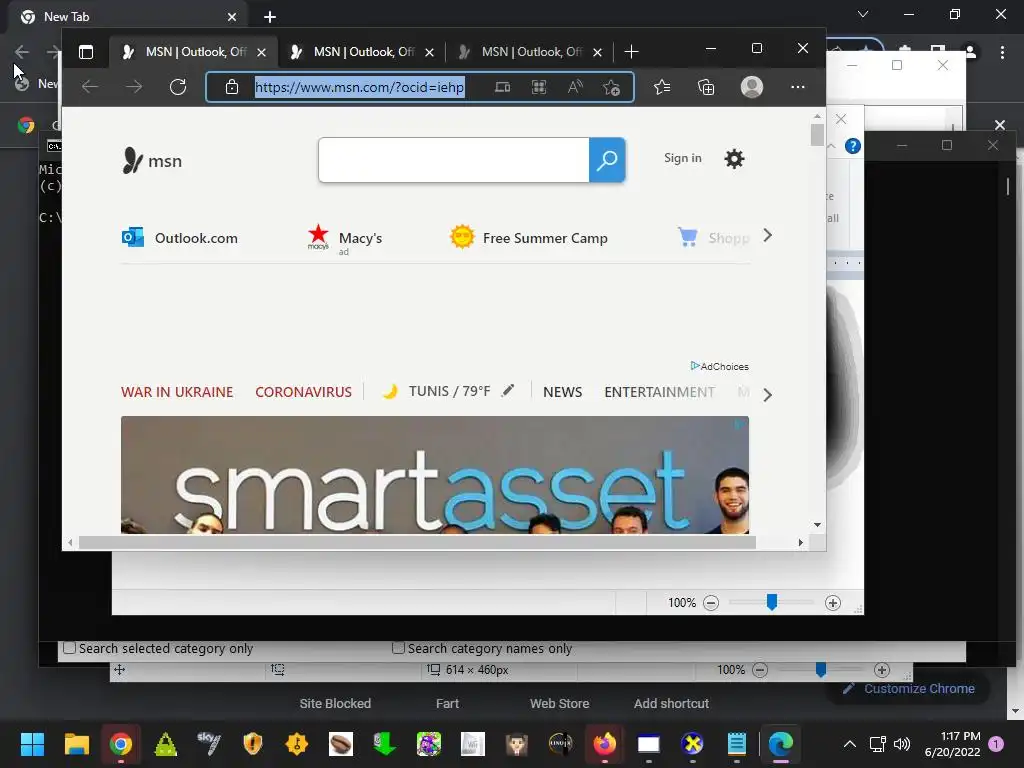Go forward in the Edge browser
This screenshot has height=768, width=1024.
coord(134,87)
